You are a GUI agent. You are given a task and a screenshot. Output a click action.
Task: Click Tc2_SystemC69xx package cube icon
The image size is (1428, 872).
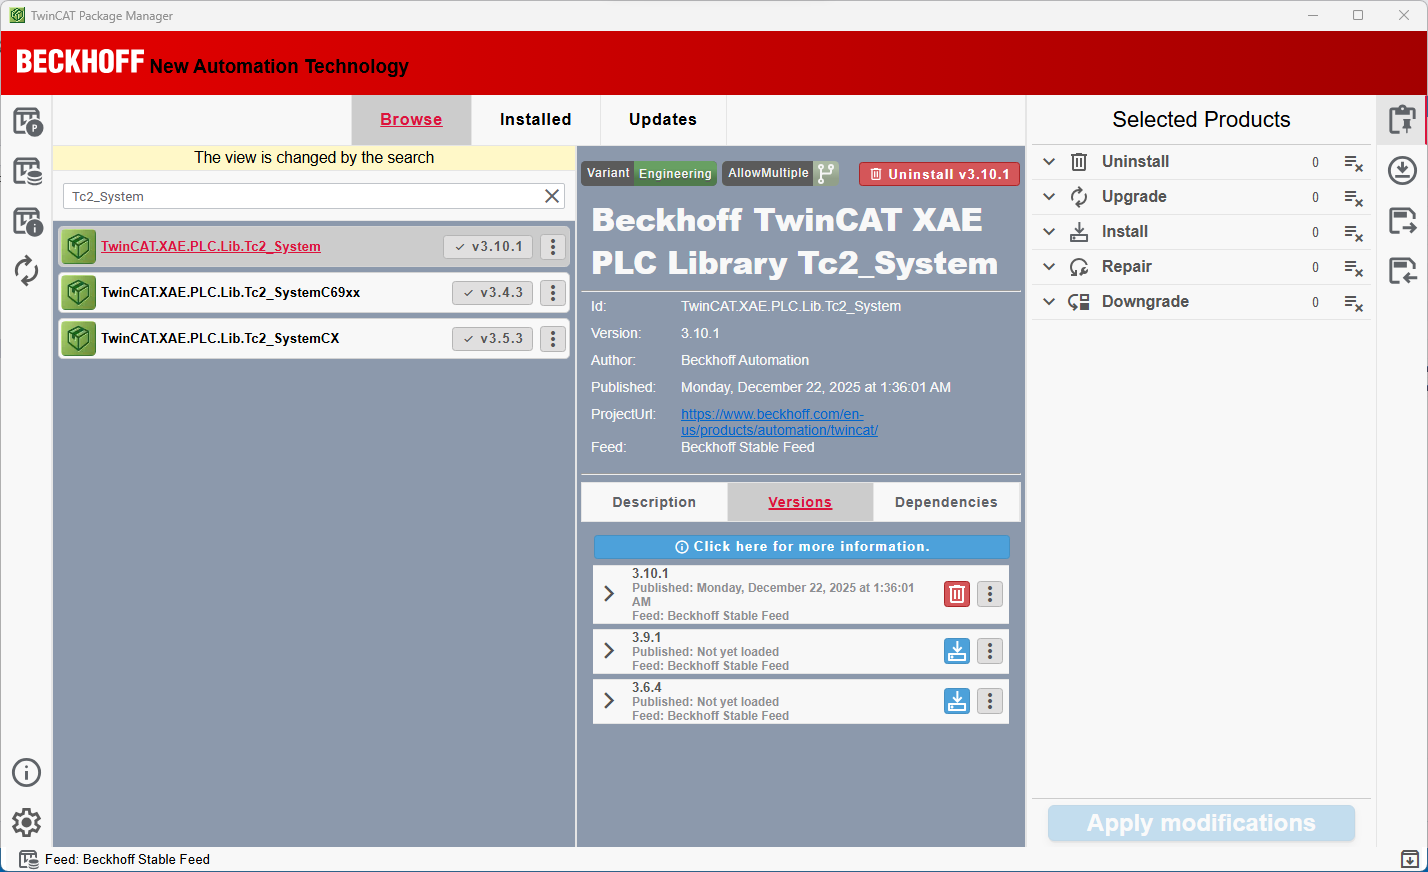(79, 292)
